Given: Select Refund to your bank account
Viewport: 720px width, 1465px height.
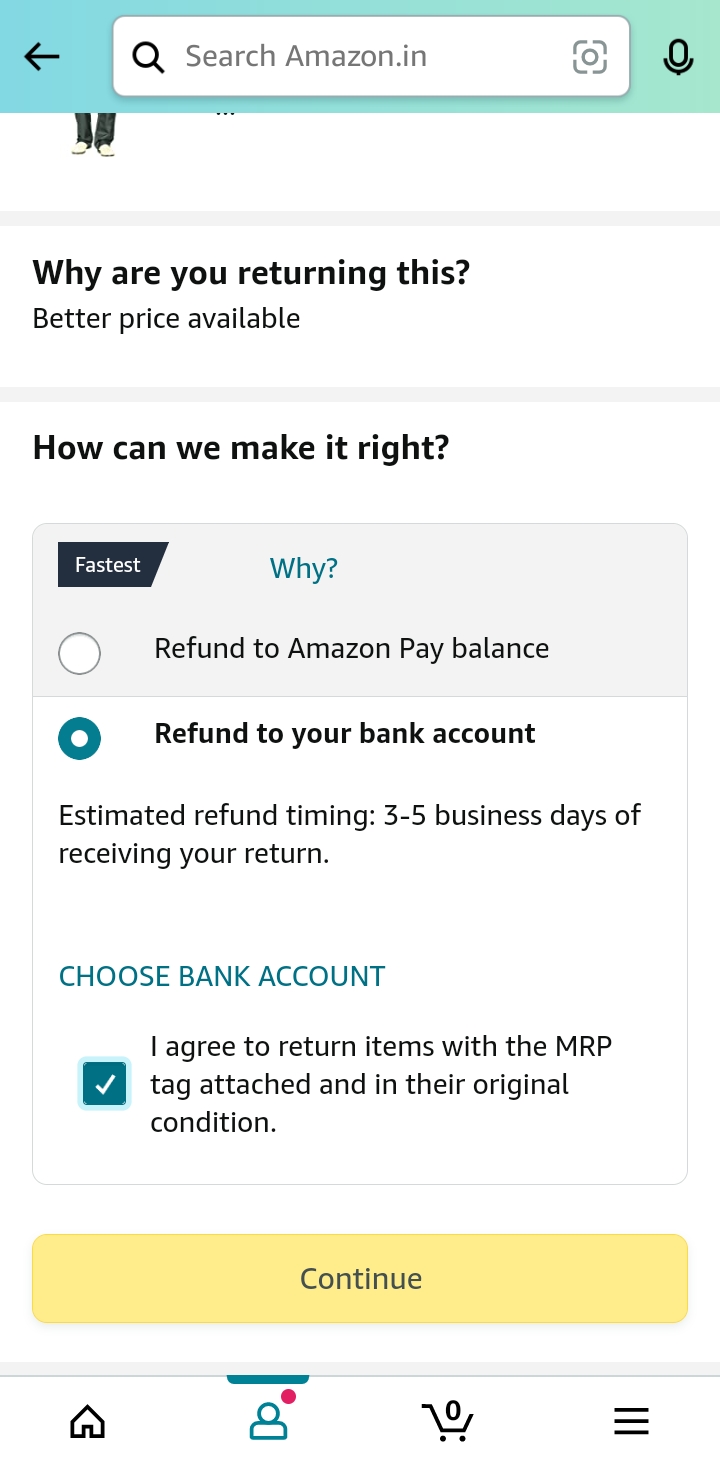Looking at the screenshot, I should click(x=80, y=739).
